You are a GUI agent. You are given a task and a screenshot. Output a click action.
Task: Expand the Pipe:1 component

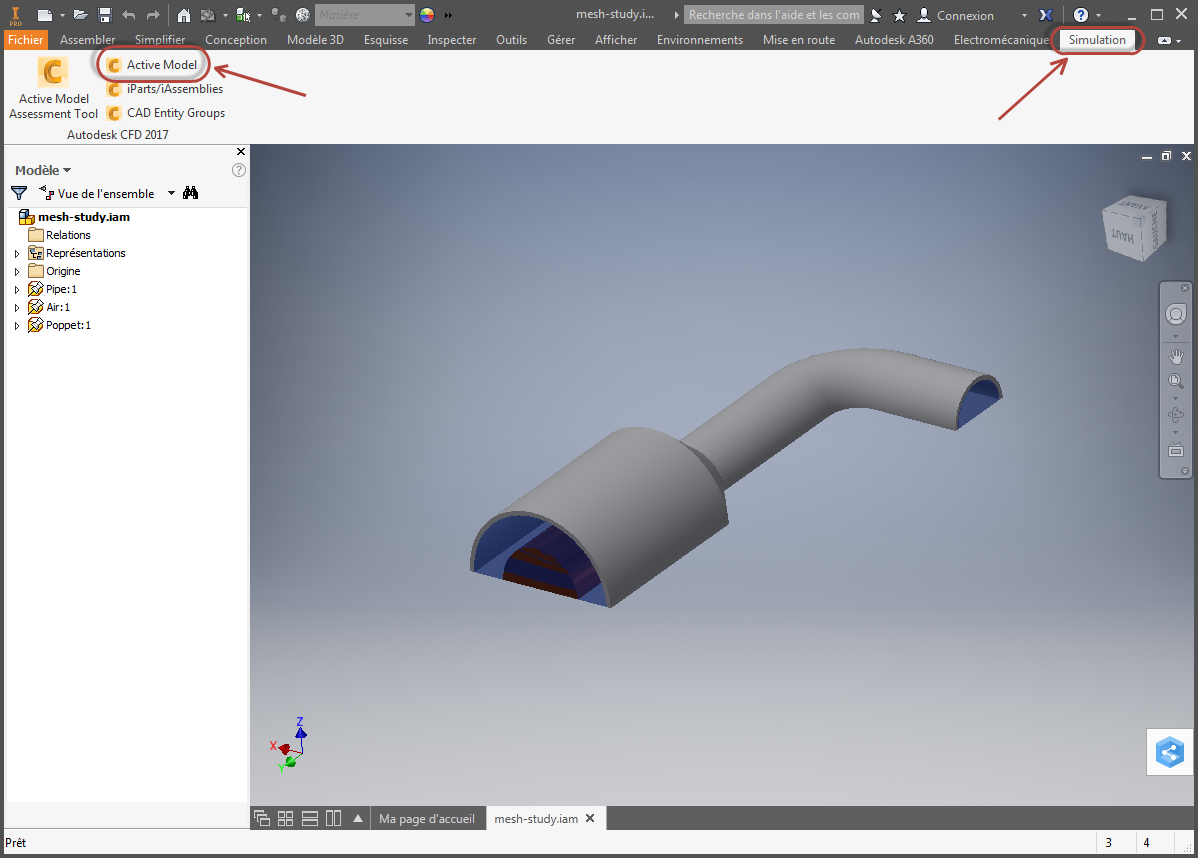(17, 290)
